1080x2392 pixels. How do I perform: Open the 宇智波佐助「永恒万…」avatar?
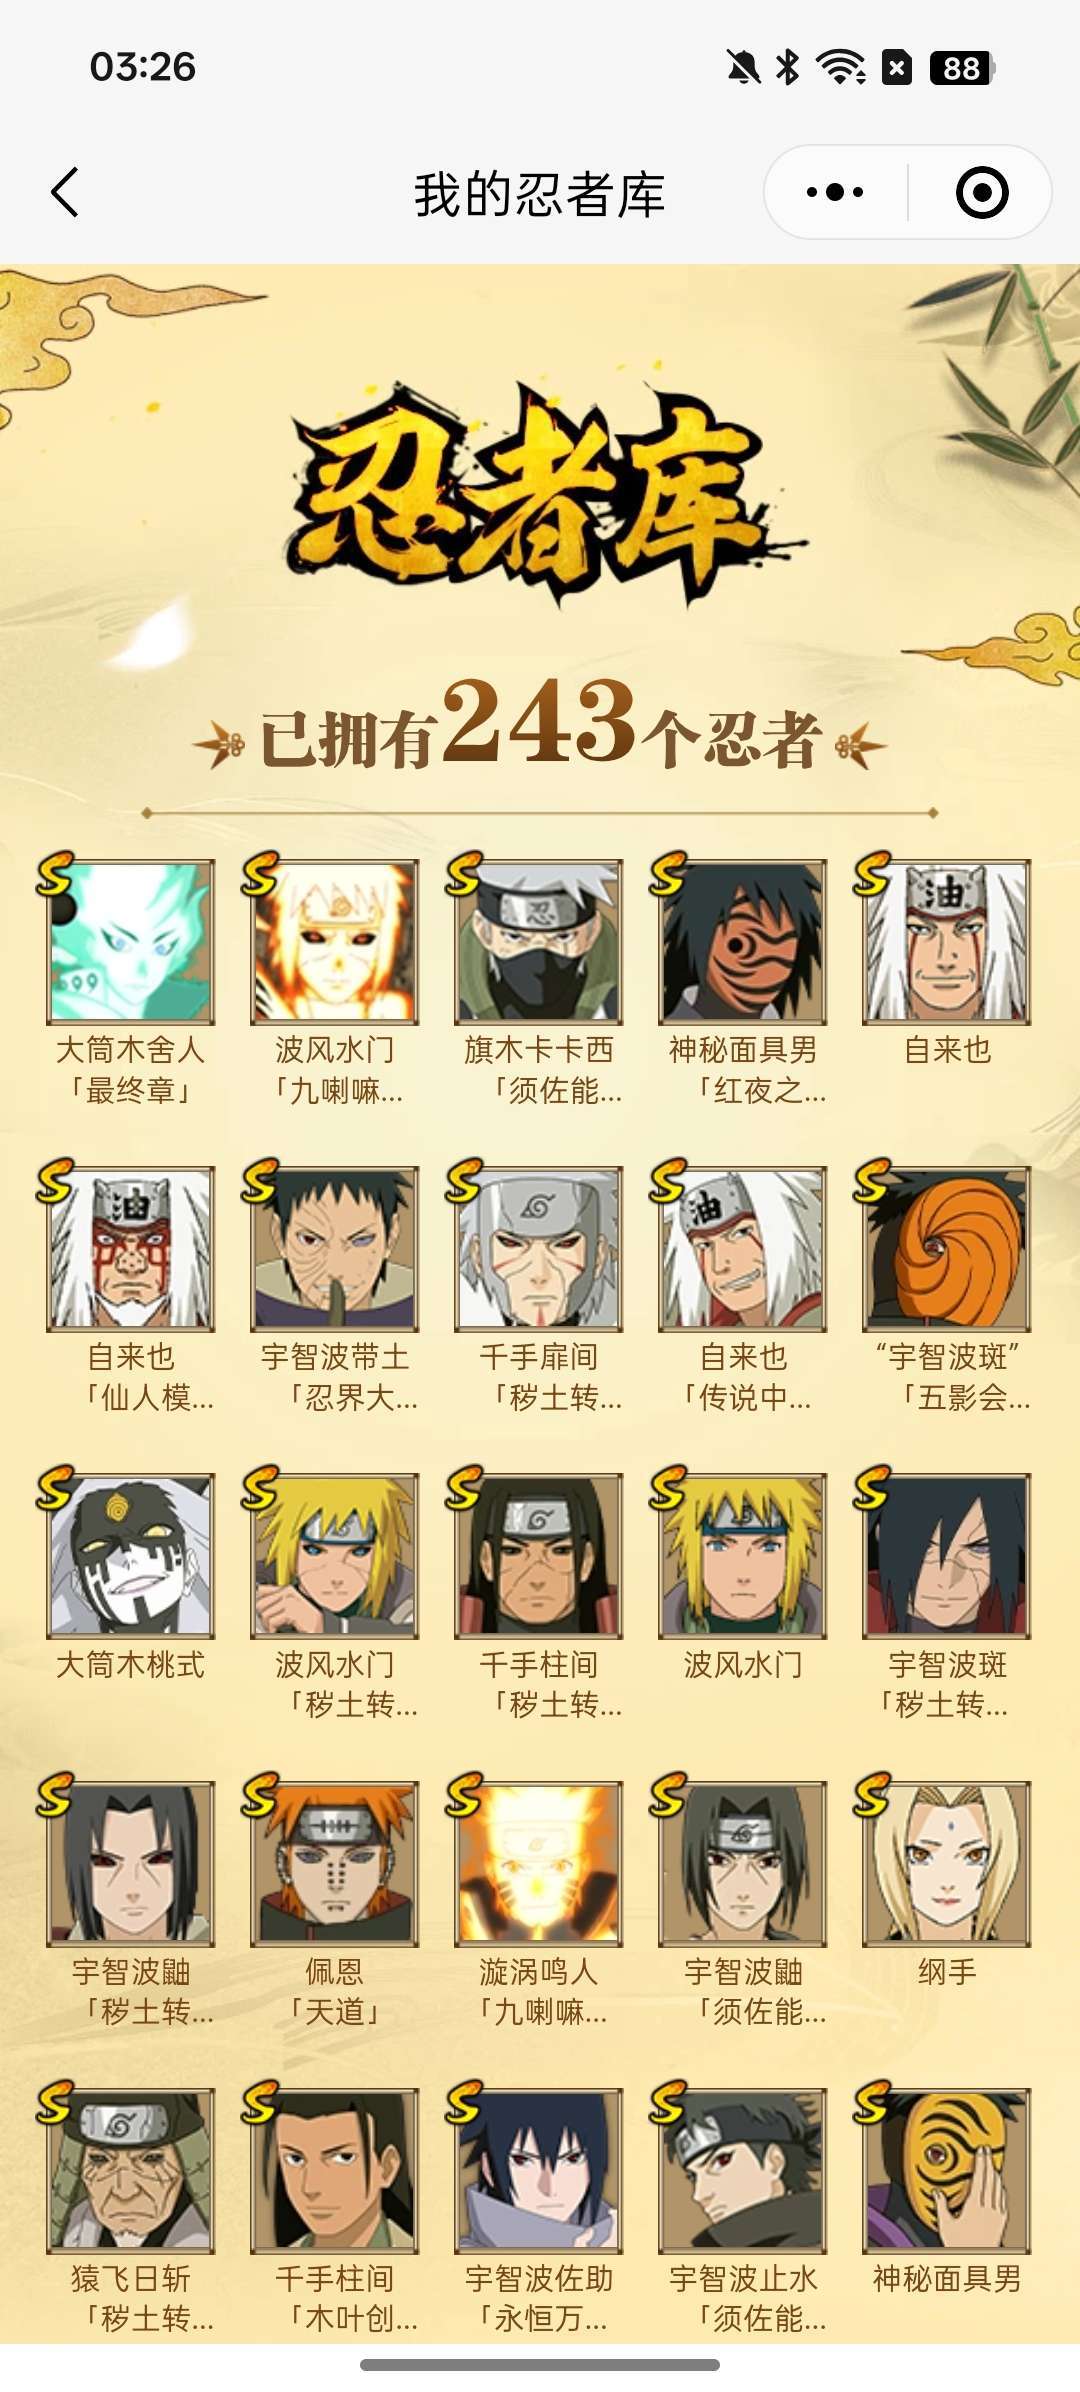coord(539,2170)
